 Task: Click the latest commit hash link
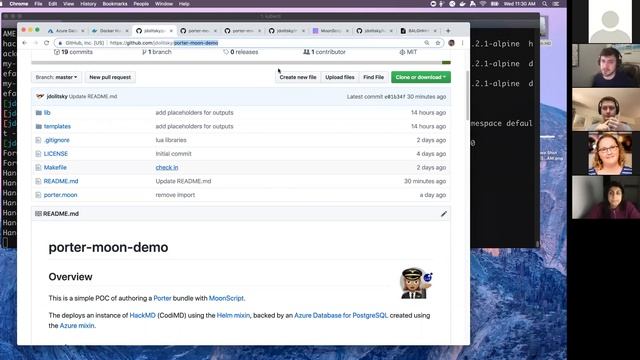(395, 97)
